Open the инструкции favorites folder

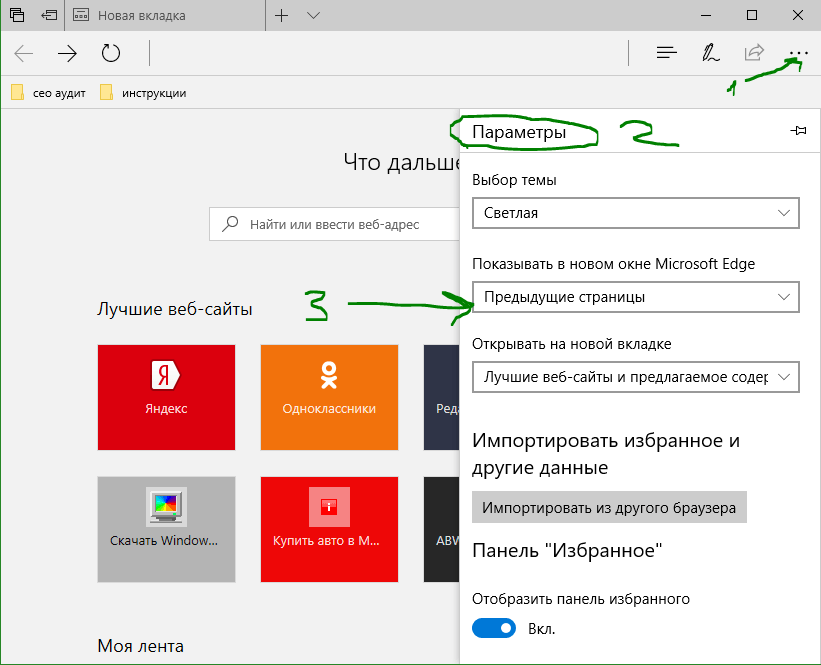[x=143, y=93]
